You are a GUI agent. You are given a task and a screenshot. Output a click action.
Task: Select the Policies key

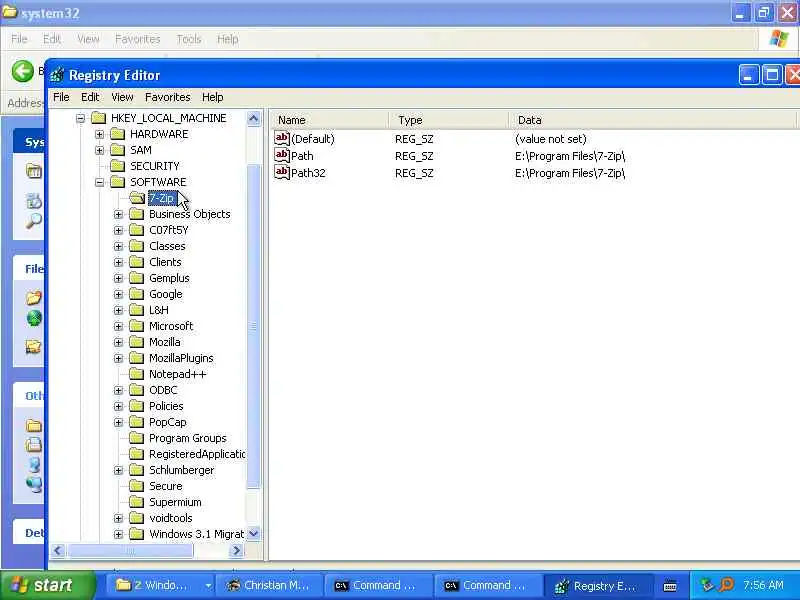(x=166, y=406)
